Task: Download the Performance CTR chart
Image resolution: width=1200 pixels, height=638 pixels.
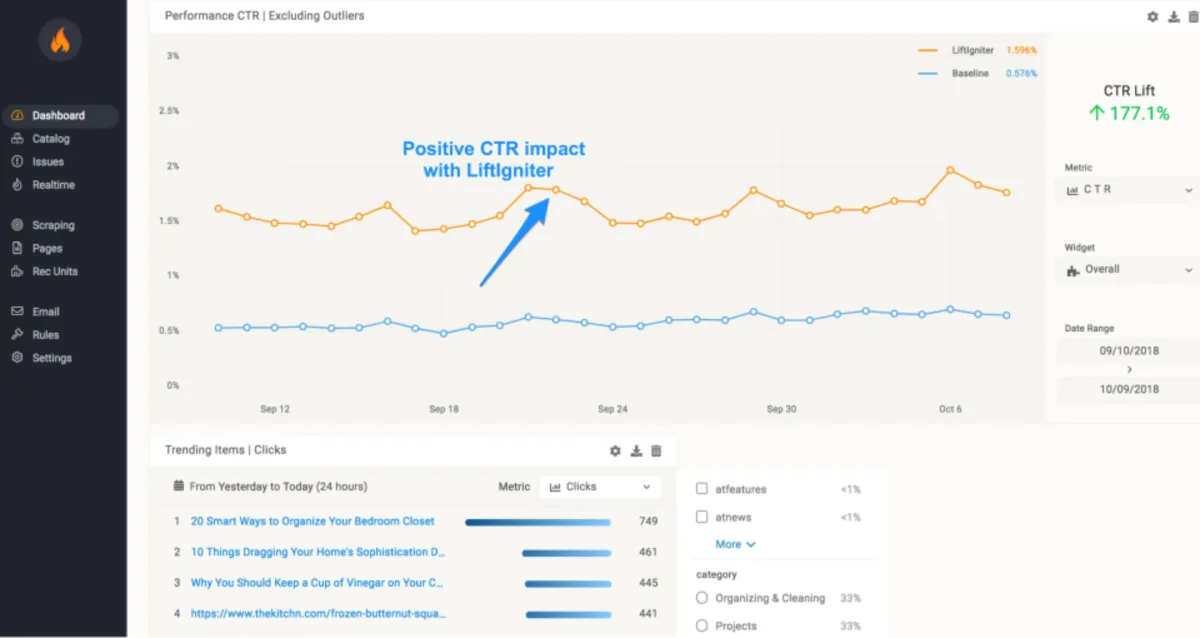Action: pos(1173,17)
